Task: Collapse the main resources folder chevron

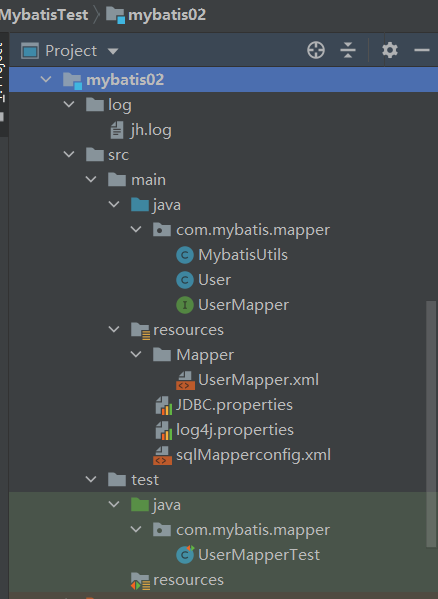Action: coord(114,329)
